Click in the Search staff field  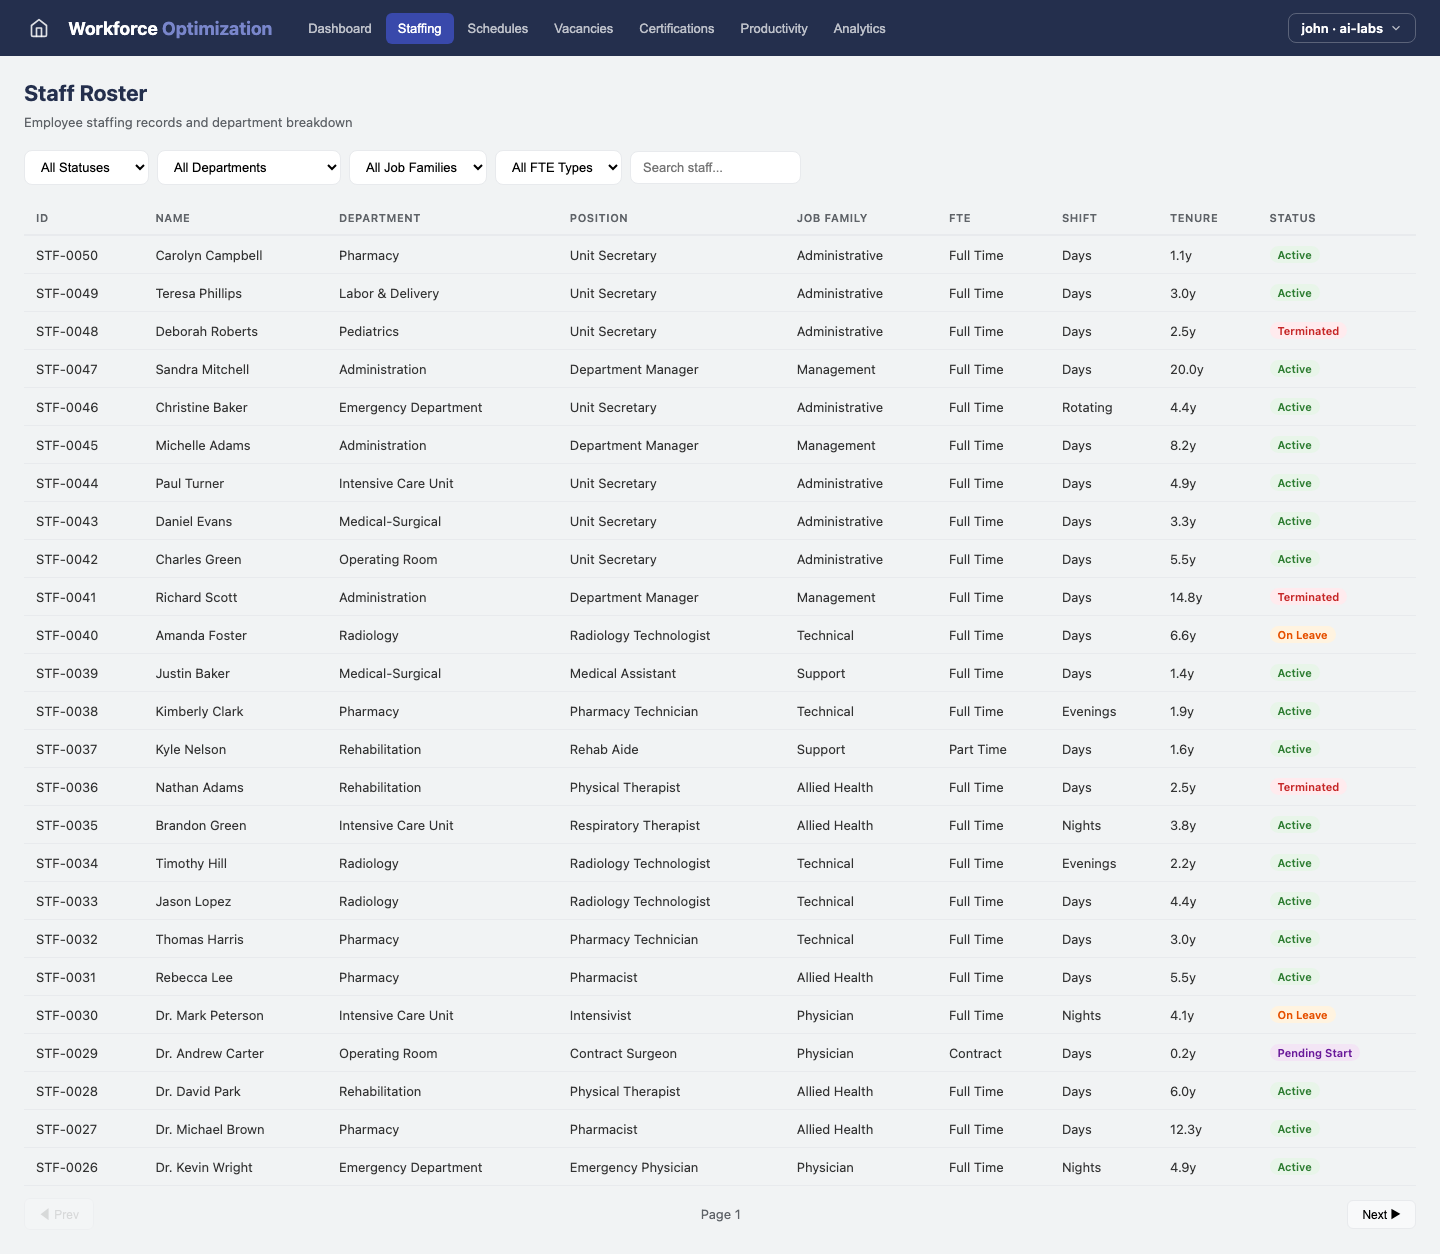[x=714, y=167]
